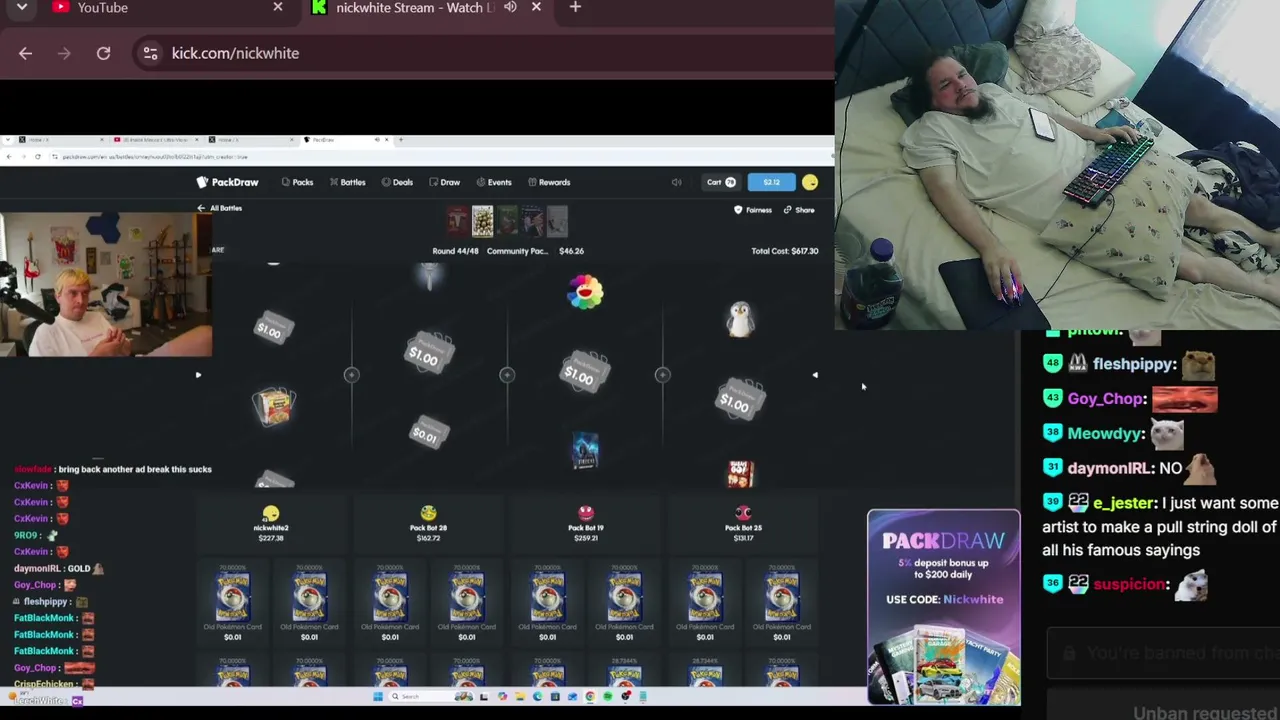Click the Pack Bot 19 avatar
This screenshot has height=720, width=1280.
tap(586, 513)
